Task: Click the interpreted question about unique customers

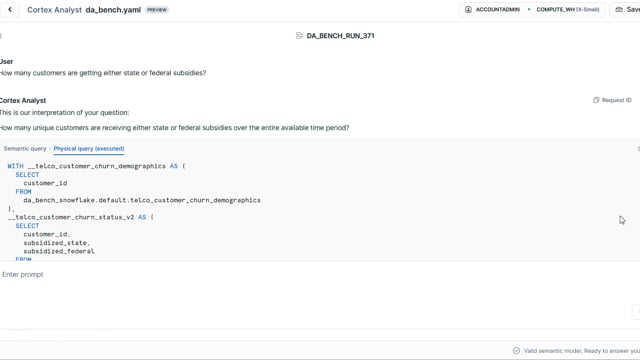Action: tap(174, 128)
